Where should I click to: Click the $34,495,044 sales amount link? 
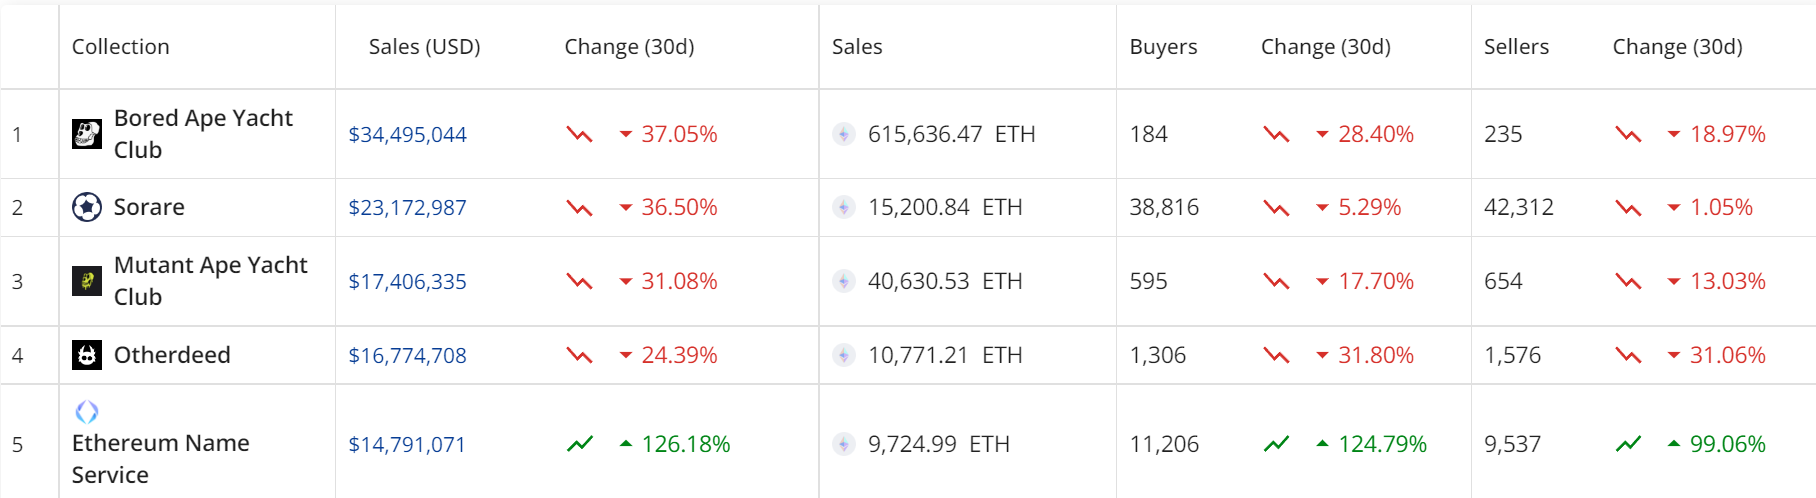click(x=407, y=135)
